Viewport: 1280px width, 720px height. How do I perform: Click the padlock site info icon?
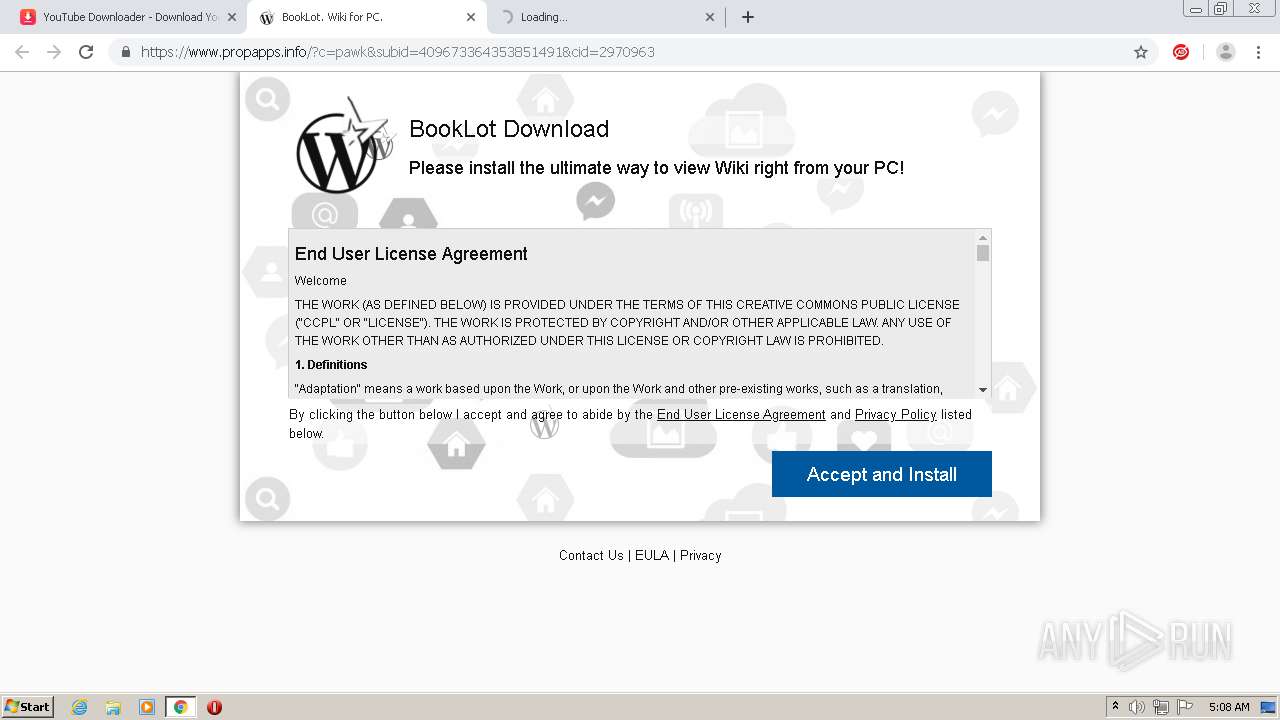coord(125,52)
